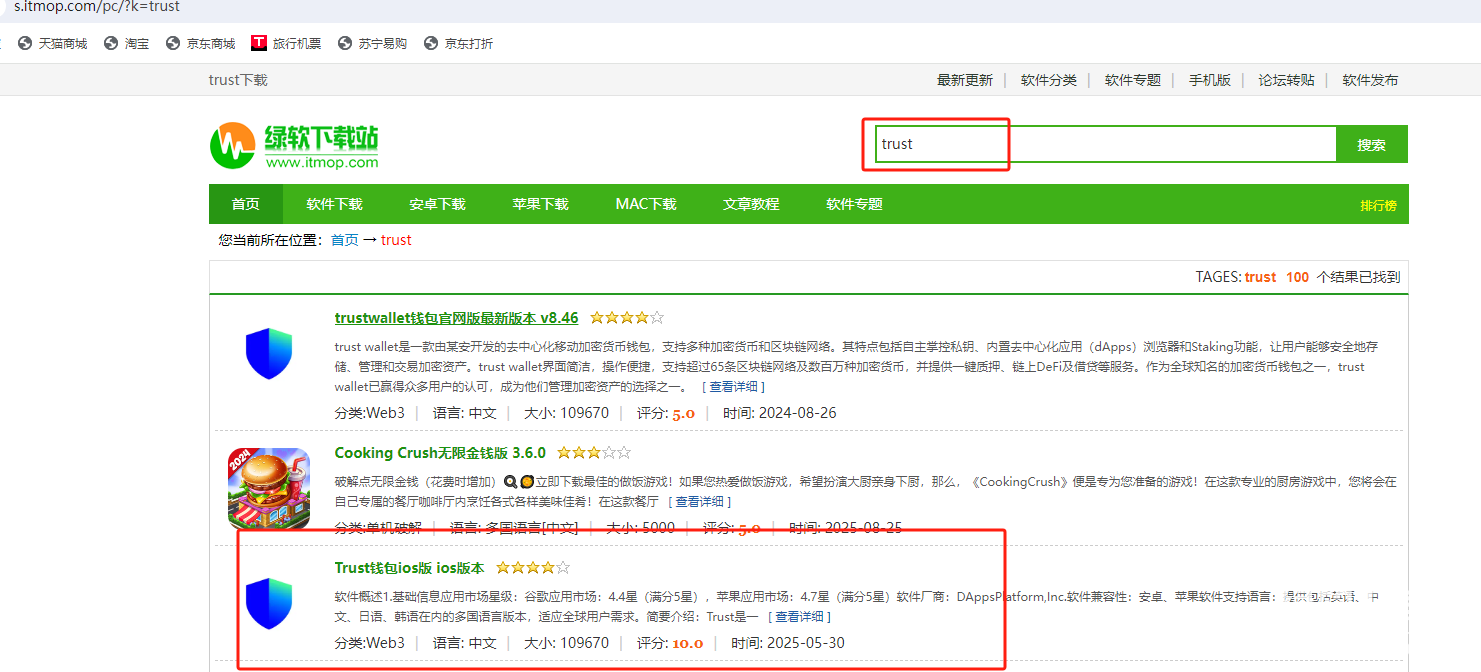Click the 绿软下载站 site logo
1481x672 pixels.
click(294, 146)
